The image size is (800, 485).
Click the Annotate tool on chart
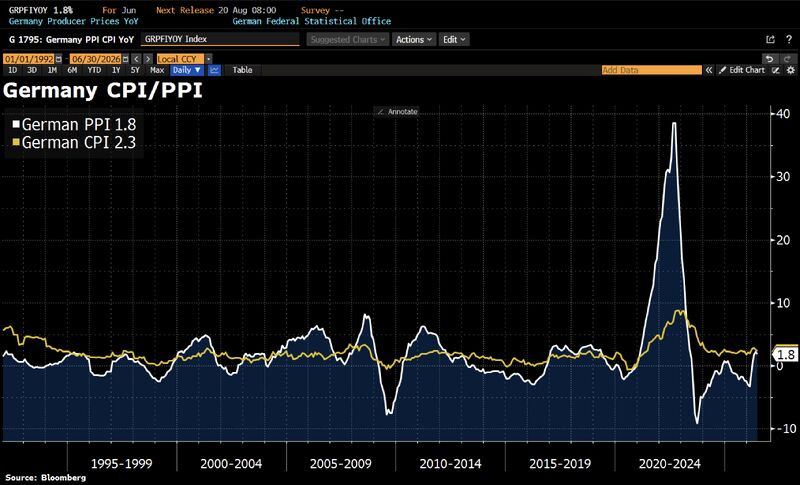pos(397,112)
